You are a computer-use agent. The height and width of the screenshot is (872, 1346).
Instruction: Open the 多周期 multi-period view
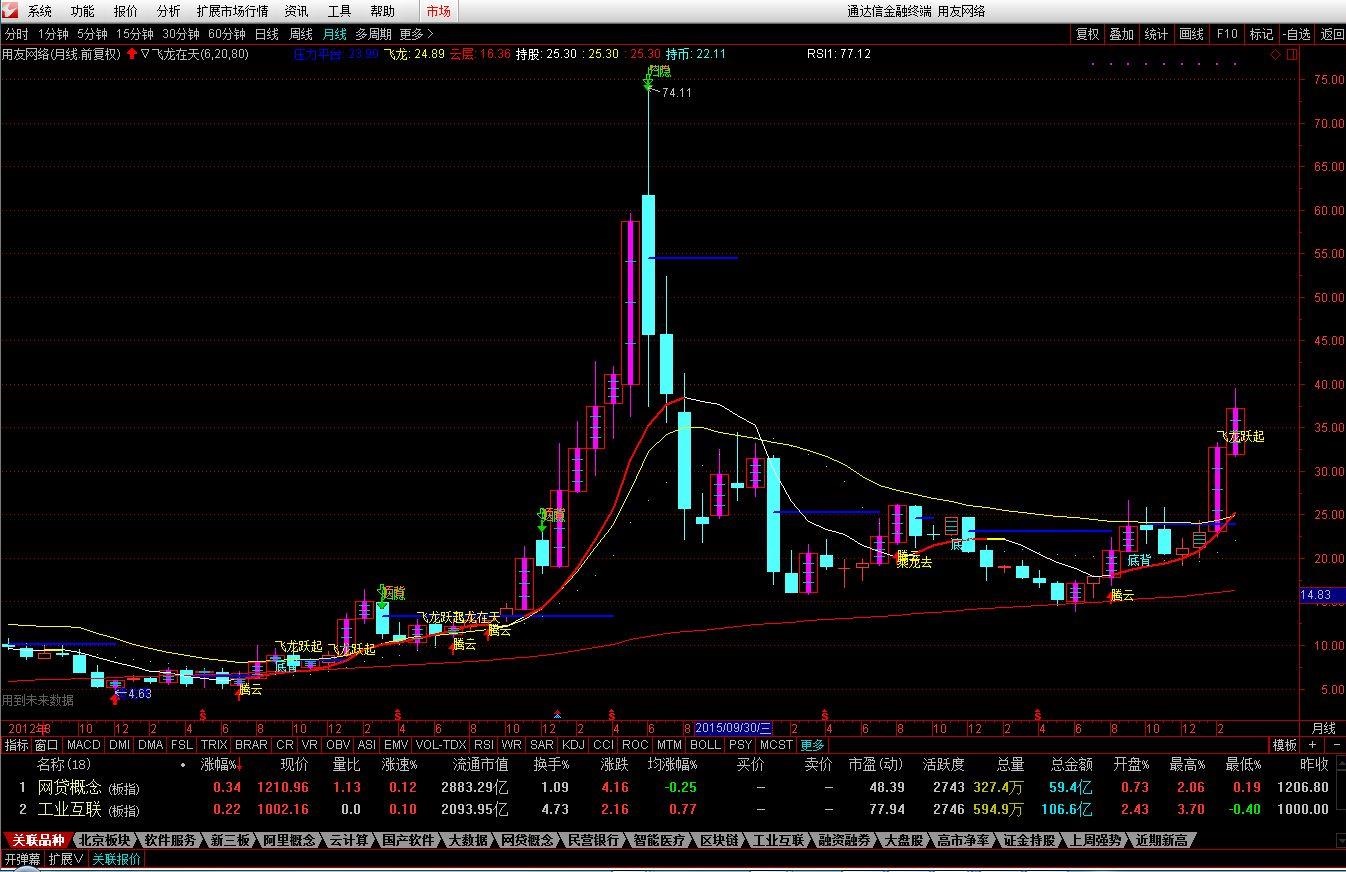374,34
